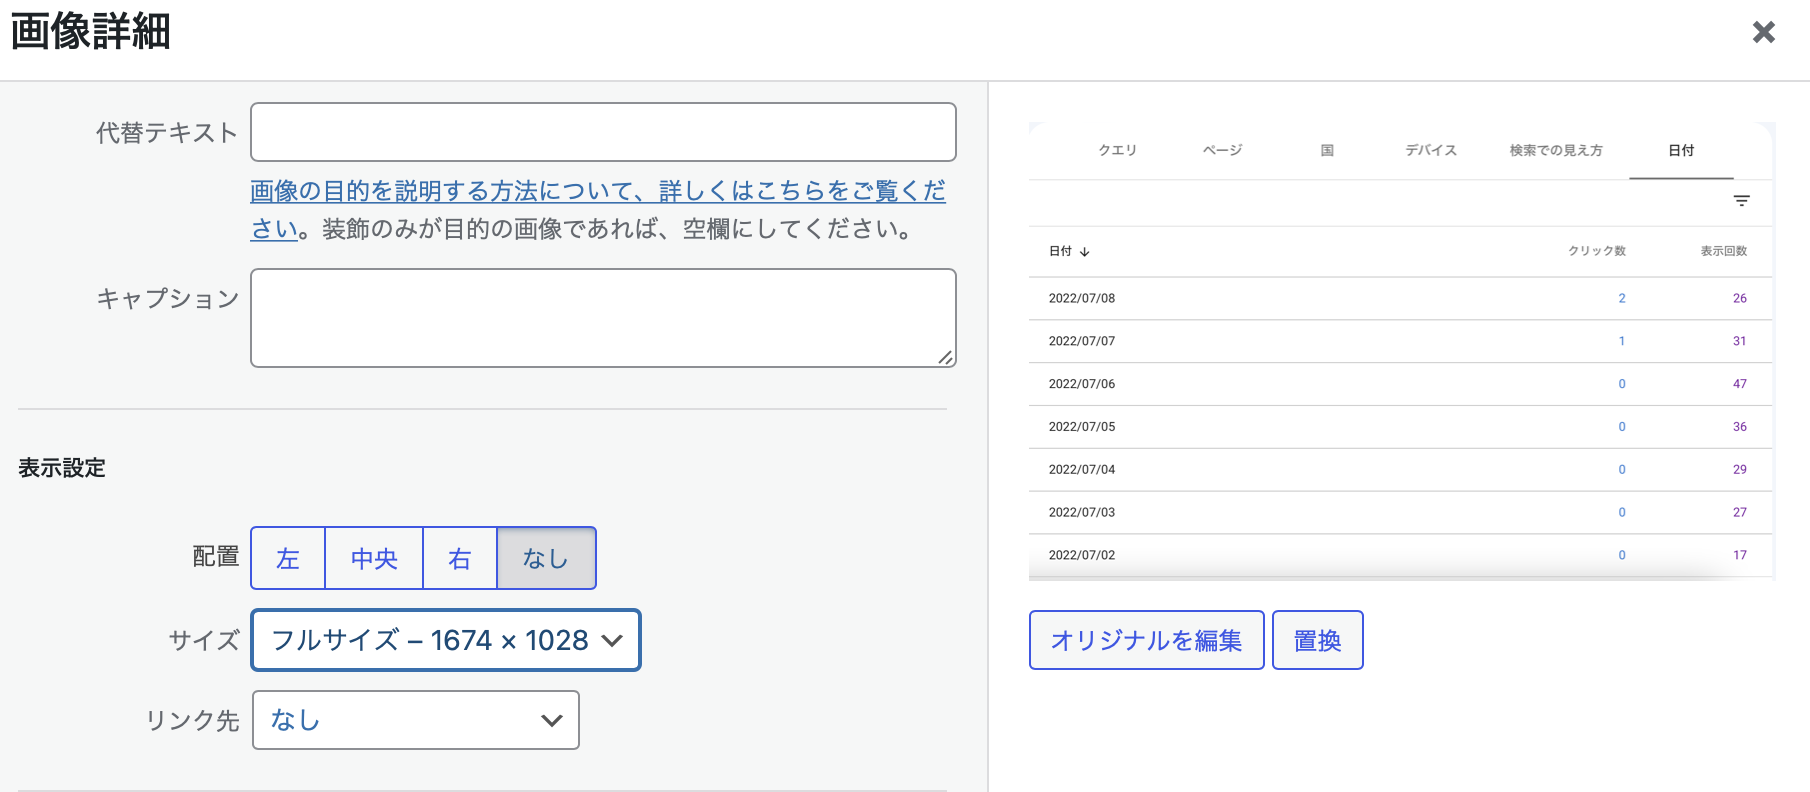Click the date 2022/07/06 in the table
Viewport: 1810px width, 792px height.
[1082, 384]
